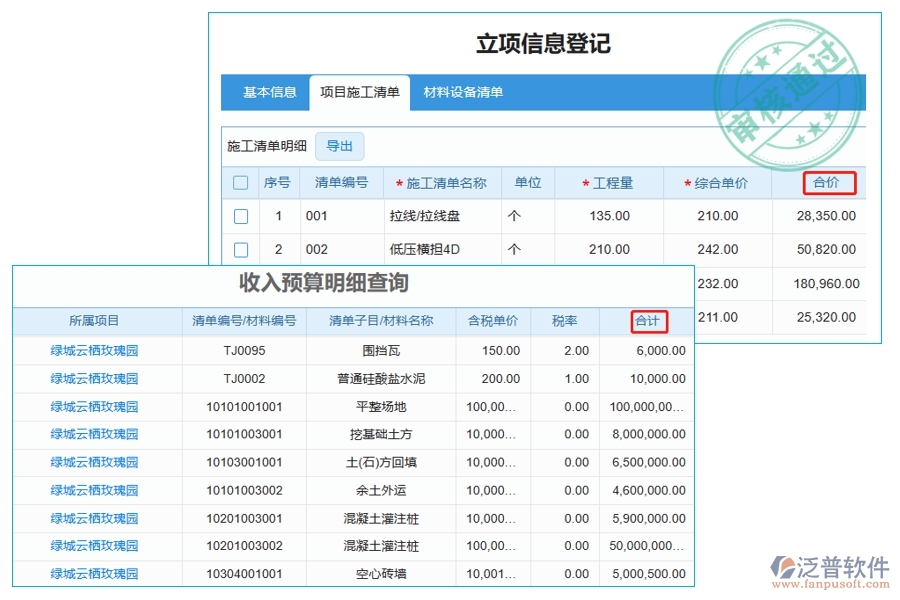Image resolution: width=900 pixels, height=600 pixels.
Task: Click the 导出 export button
Action: point(339,146)
